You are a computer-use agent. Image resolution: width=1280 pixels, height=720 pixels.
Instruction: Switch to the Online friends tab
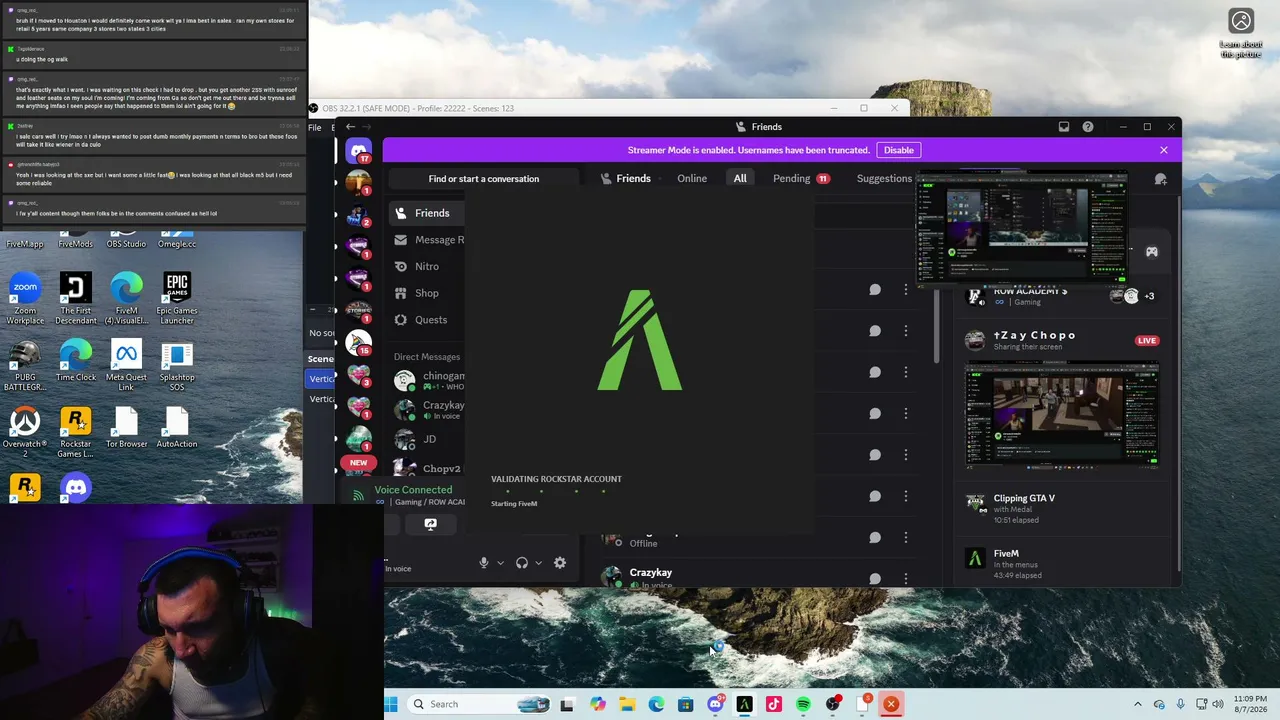tap(692, 179)
